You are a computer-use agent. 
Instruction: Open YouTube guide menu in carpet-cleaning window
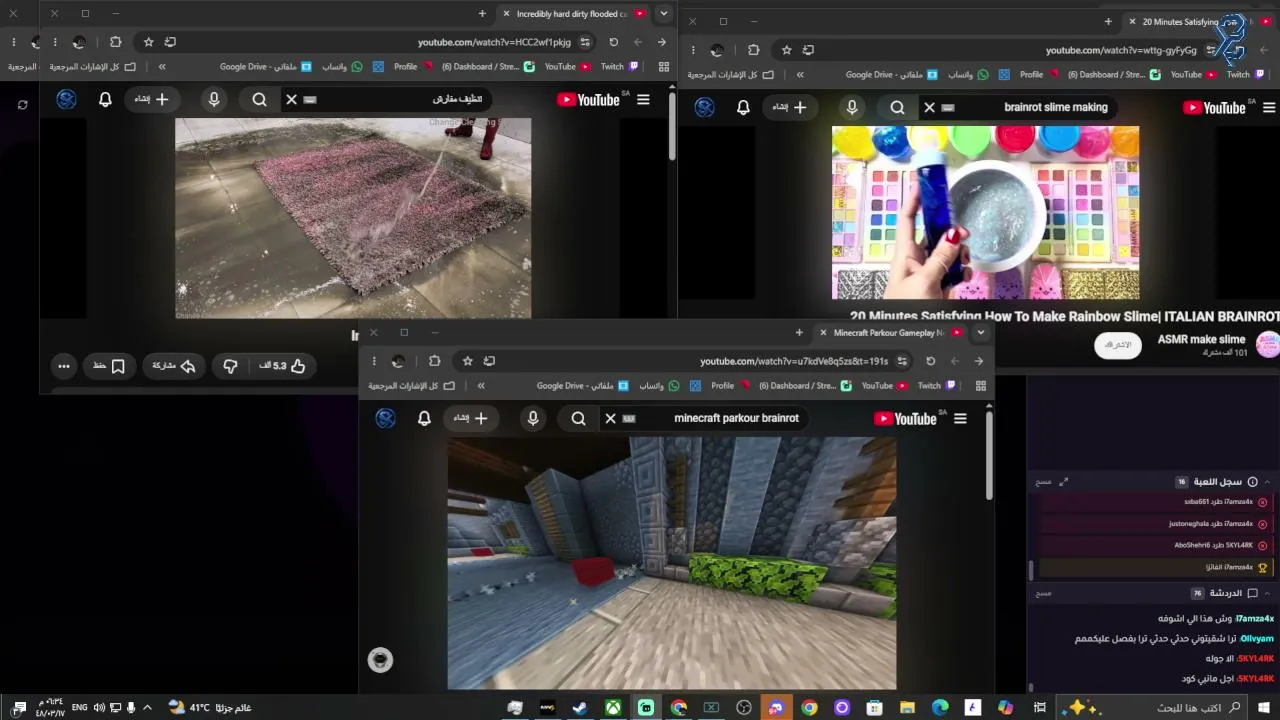[643, 99]
